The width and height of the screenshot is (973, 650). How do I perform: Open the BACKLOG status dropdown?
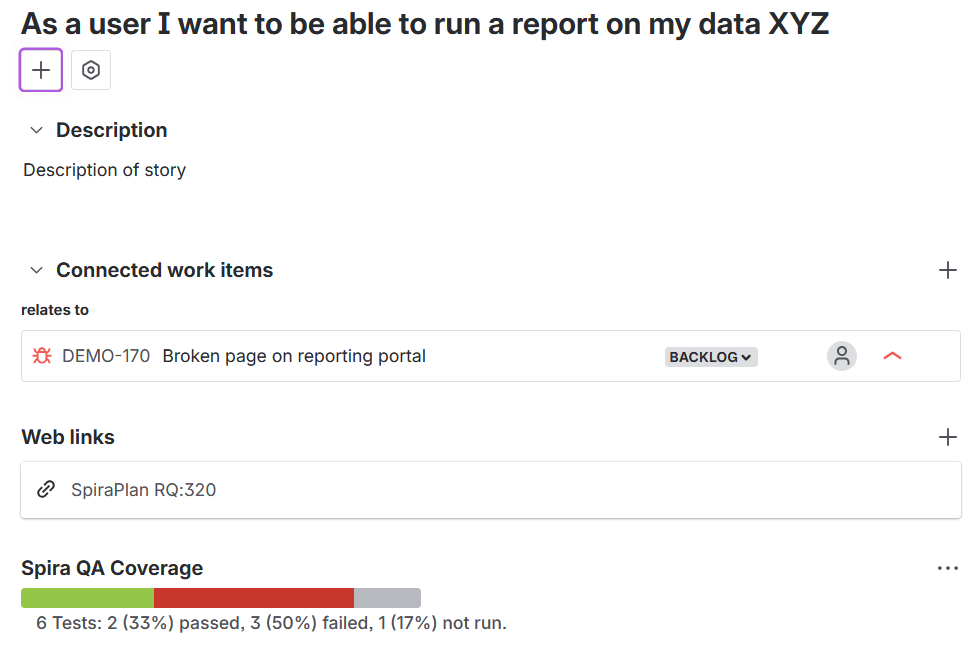711,357
